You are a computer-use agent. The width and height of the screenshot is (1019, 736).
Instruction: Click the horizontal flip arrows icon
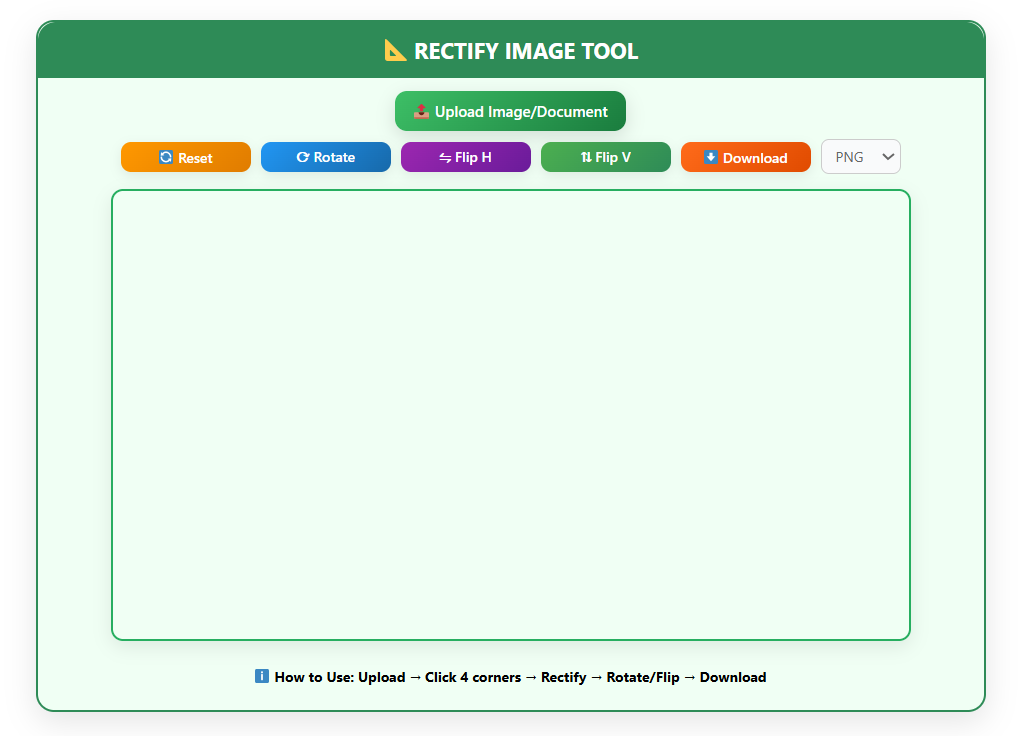point(444,157)
